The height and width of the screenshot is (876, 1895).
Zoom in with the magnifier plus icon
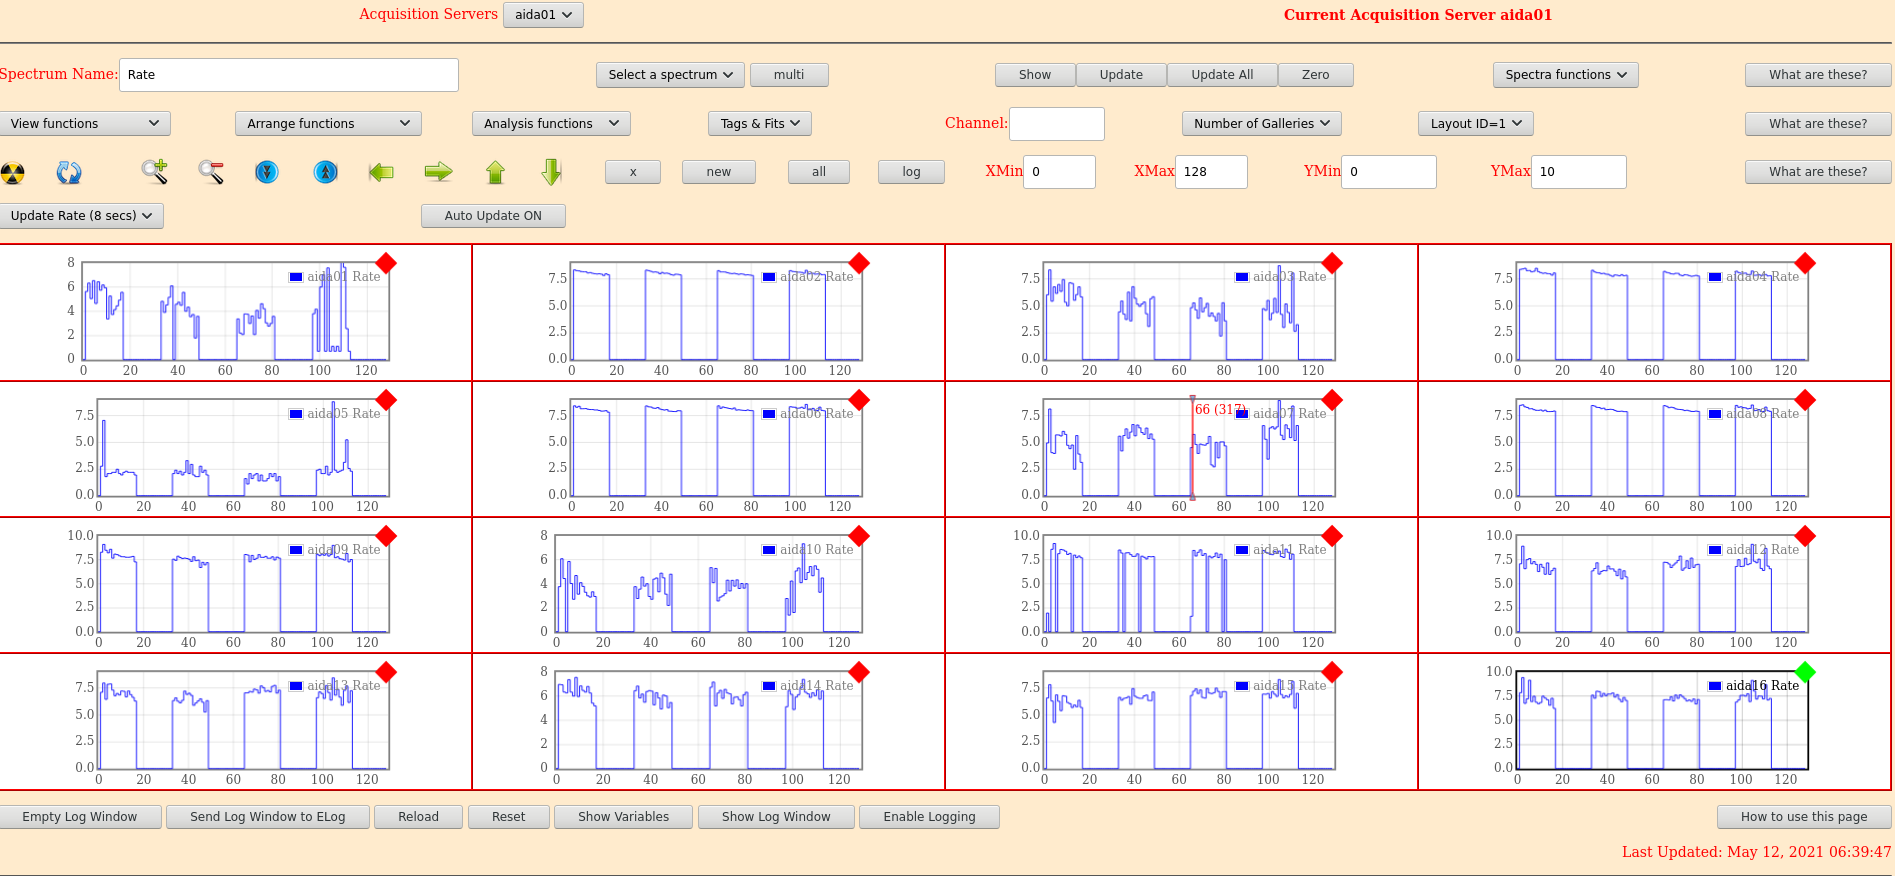click(154, 172)
